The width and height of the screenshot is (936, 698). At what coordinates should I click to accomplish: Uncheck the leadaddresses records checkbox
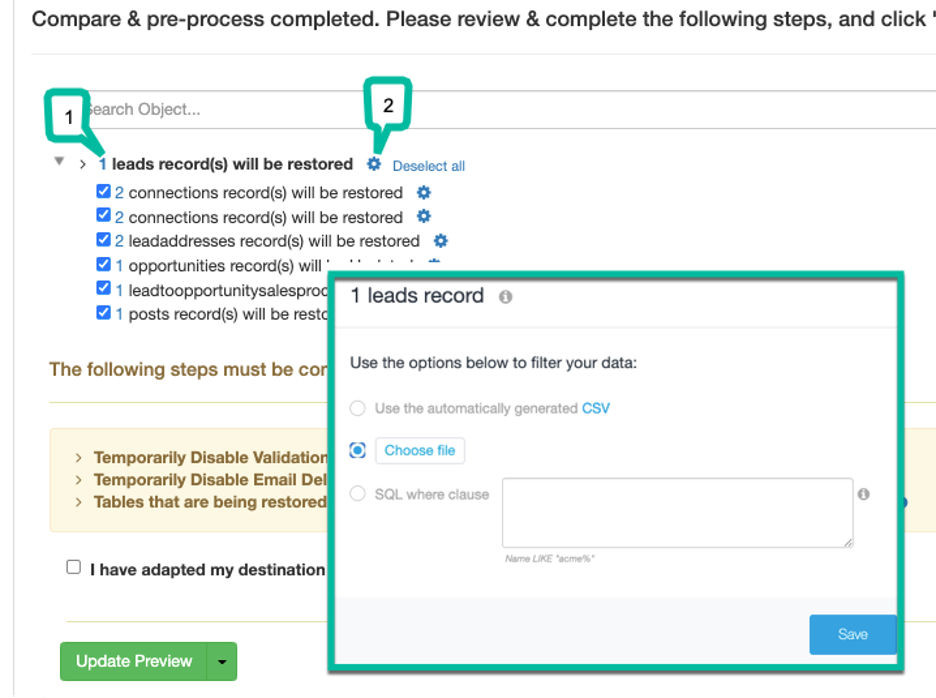[103, 239]
